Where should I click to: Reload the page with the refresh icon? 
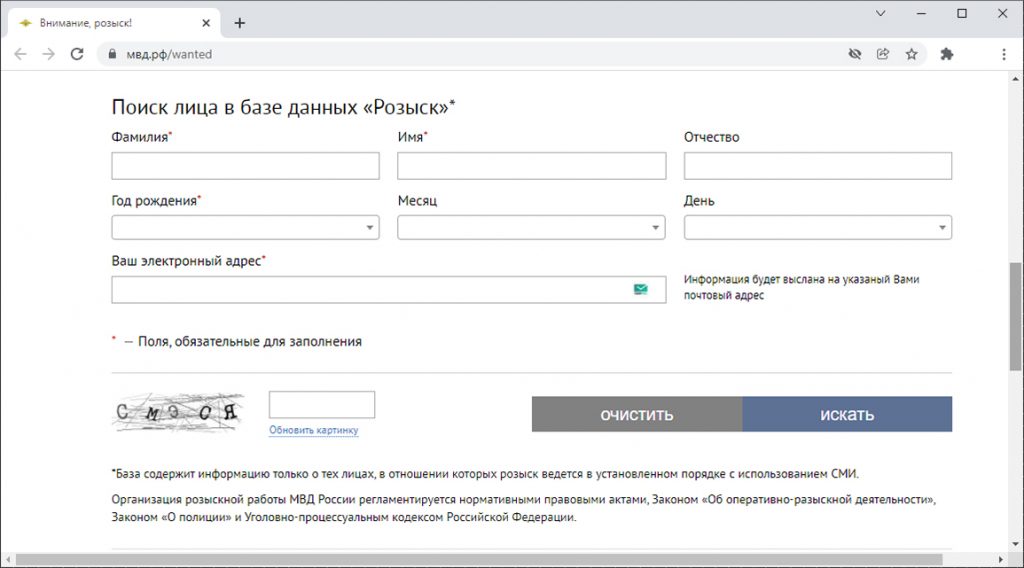tap(77, 54)
